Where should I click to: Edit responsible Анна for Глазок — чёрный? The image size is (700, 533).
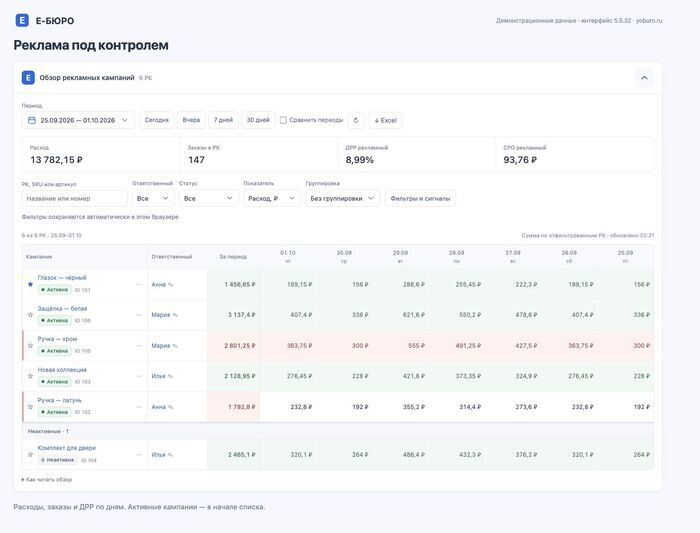click(x=170, y=284)
